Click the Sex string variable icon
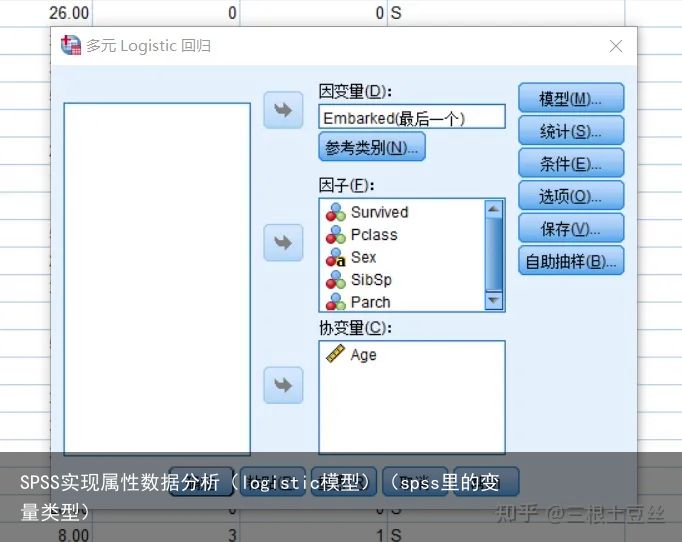Image resolution: width=682 pixels, height=542 pixels. (335, 258)
